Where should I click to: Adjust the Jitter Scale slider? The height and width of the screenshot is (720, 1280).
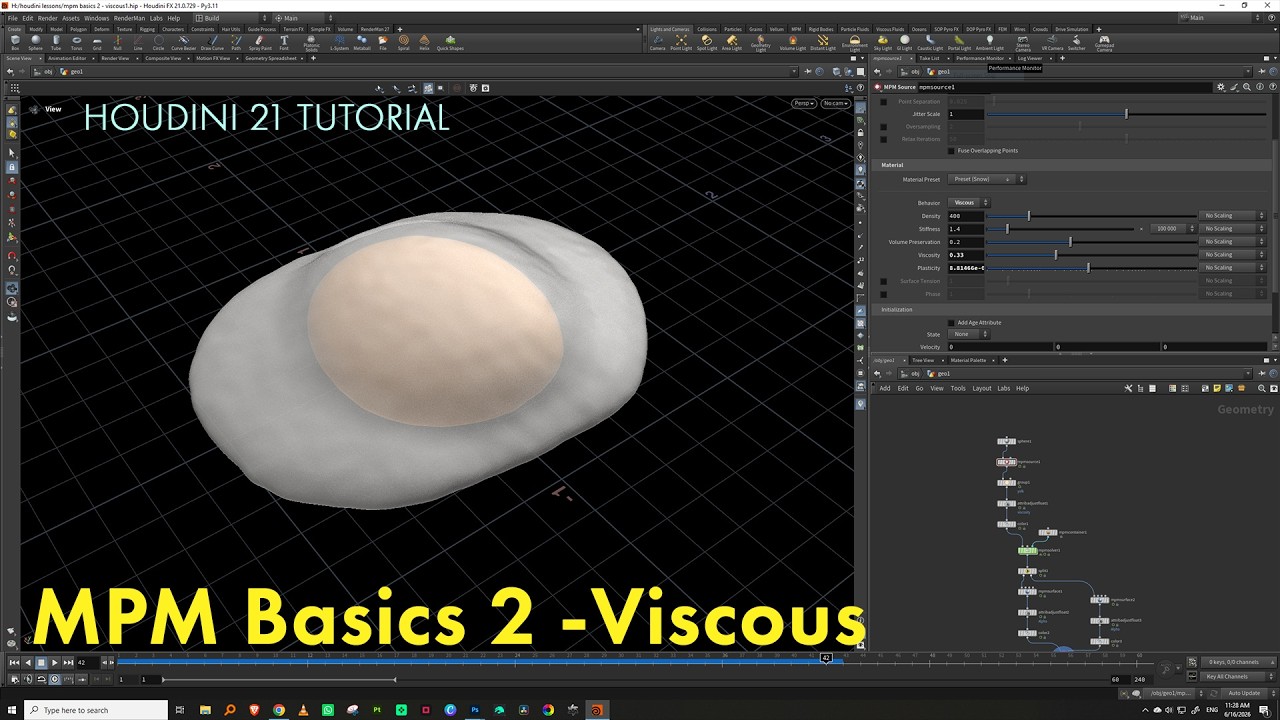1126,114
